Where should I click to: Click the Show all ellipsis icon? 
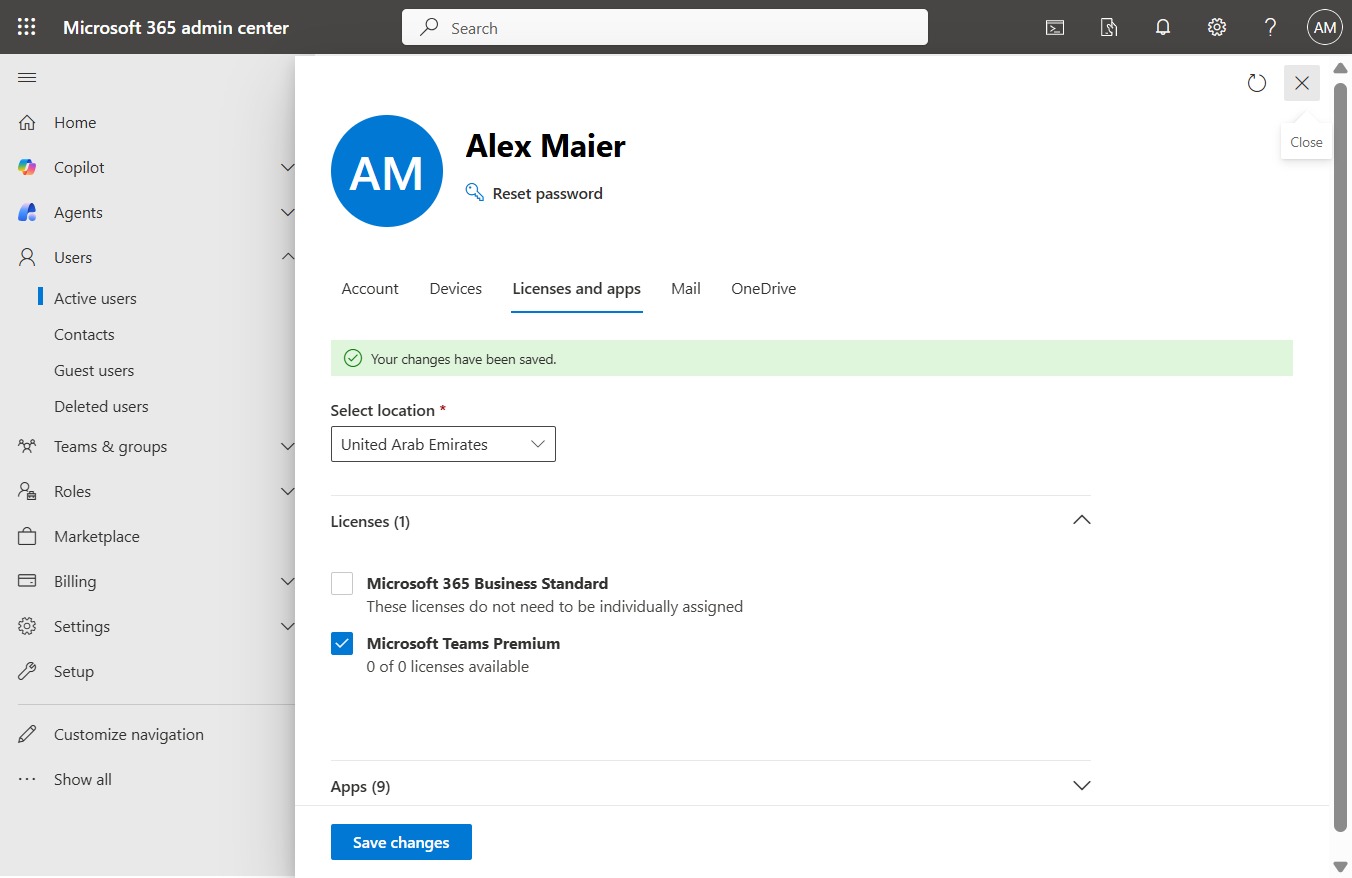pyautogui.click(x=28, y=779)
